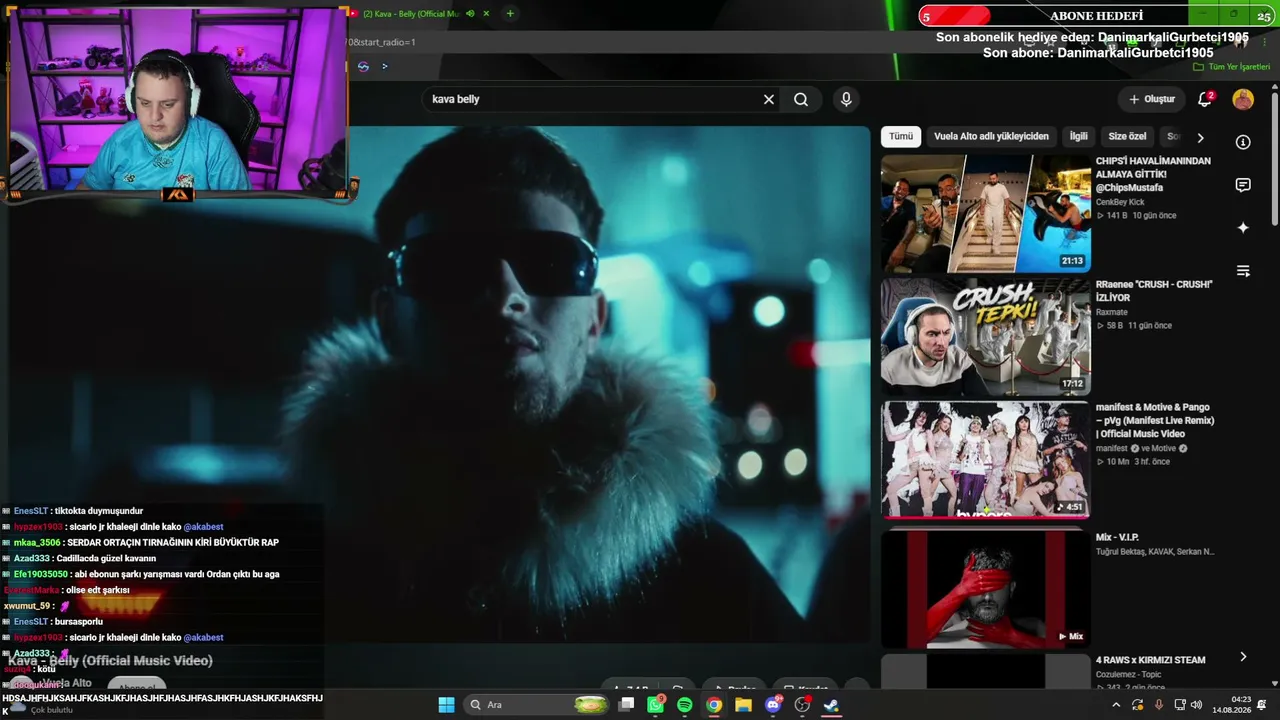1280x720 pixels.
Task: Click the YouTube page vertical scrollbar
Action: point(1274,160)
